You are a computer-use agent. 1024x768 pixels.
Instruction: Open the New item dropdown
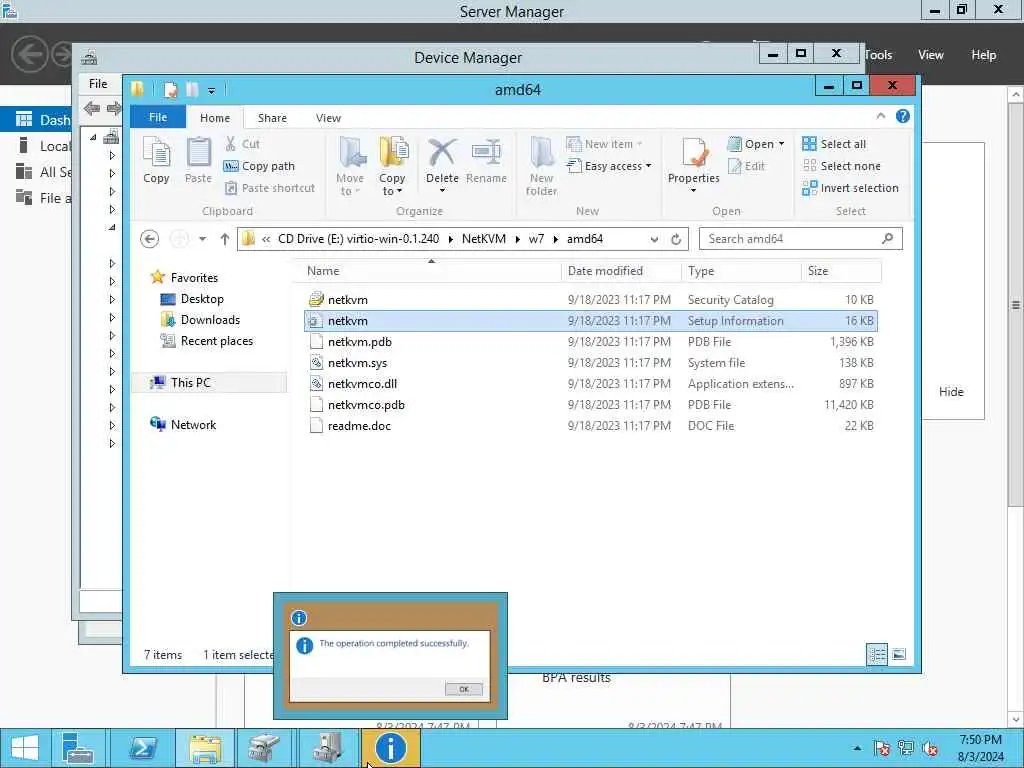(605, 144)
